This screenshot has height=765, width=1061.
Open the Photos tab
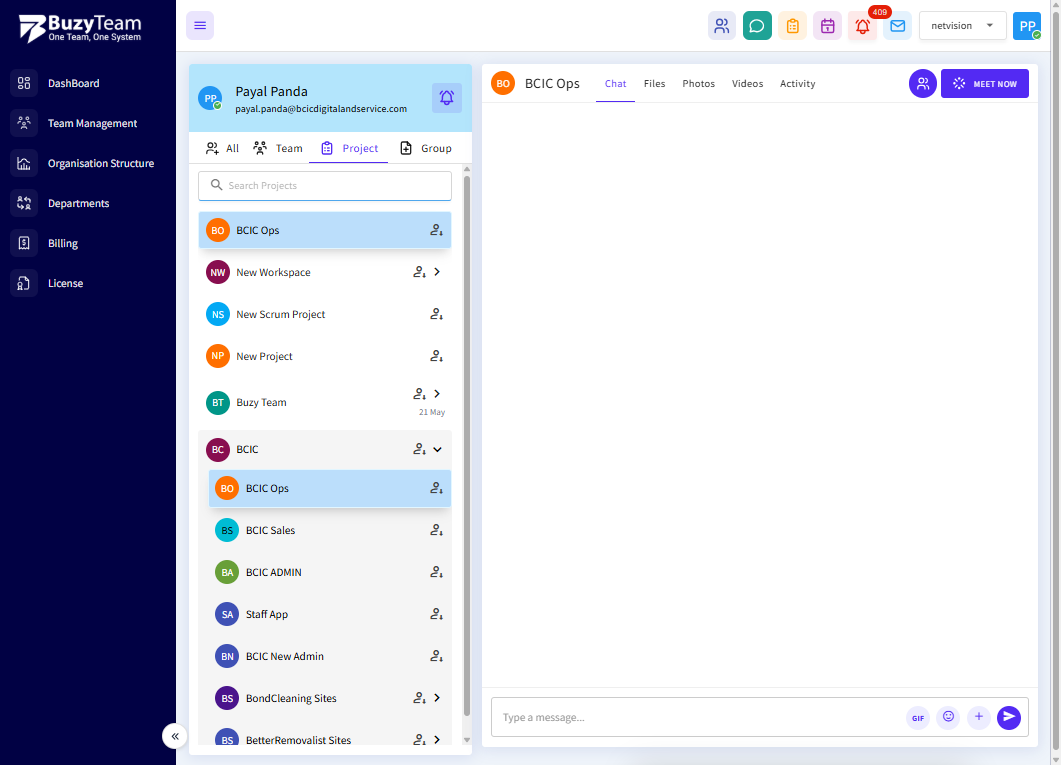point(698,84)
